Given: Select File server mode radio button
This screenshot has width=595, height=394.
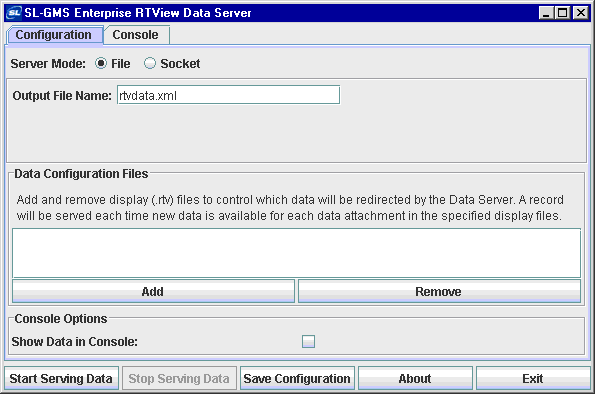Looking at the screenshot, I should pyautogui.click(x=101, y=63).
